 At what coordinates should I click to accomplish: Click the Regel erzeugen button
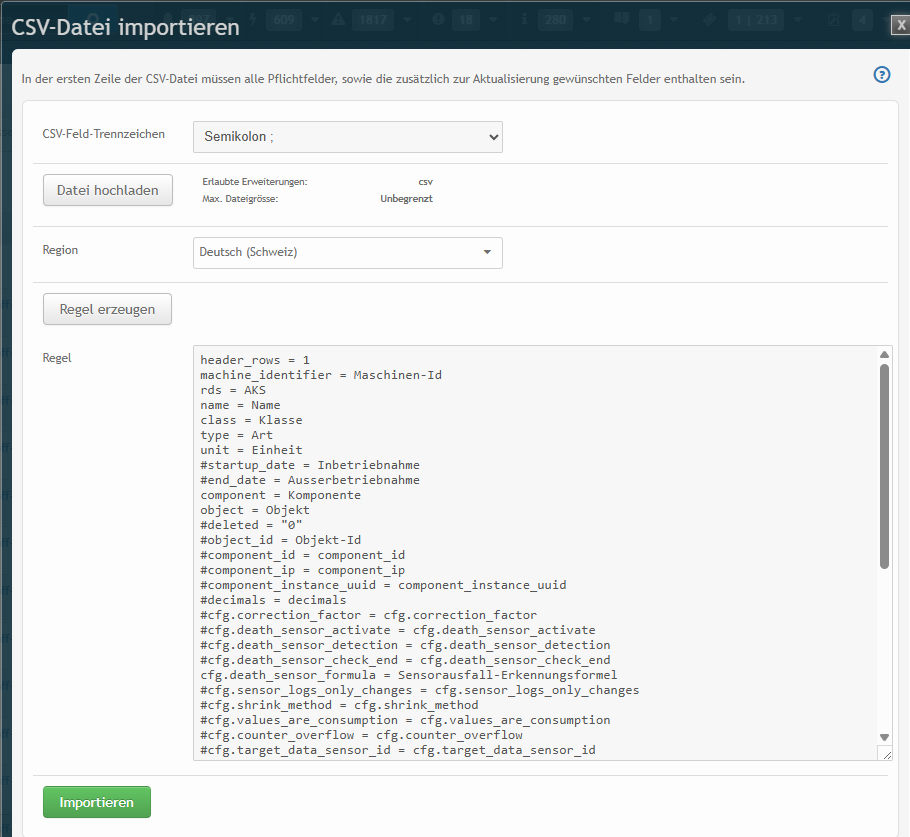click(107, 309)
